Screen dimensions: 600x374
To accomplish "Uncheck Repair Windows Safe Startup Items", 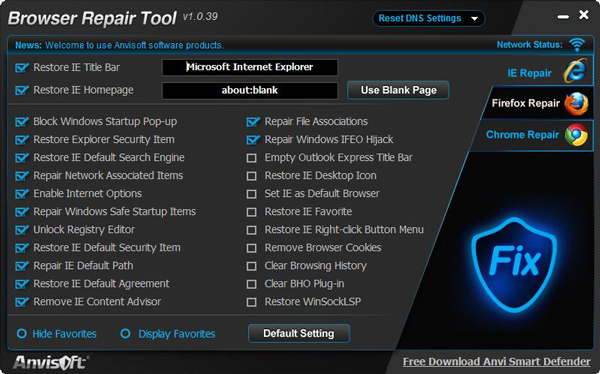I will tap(21, 212).
